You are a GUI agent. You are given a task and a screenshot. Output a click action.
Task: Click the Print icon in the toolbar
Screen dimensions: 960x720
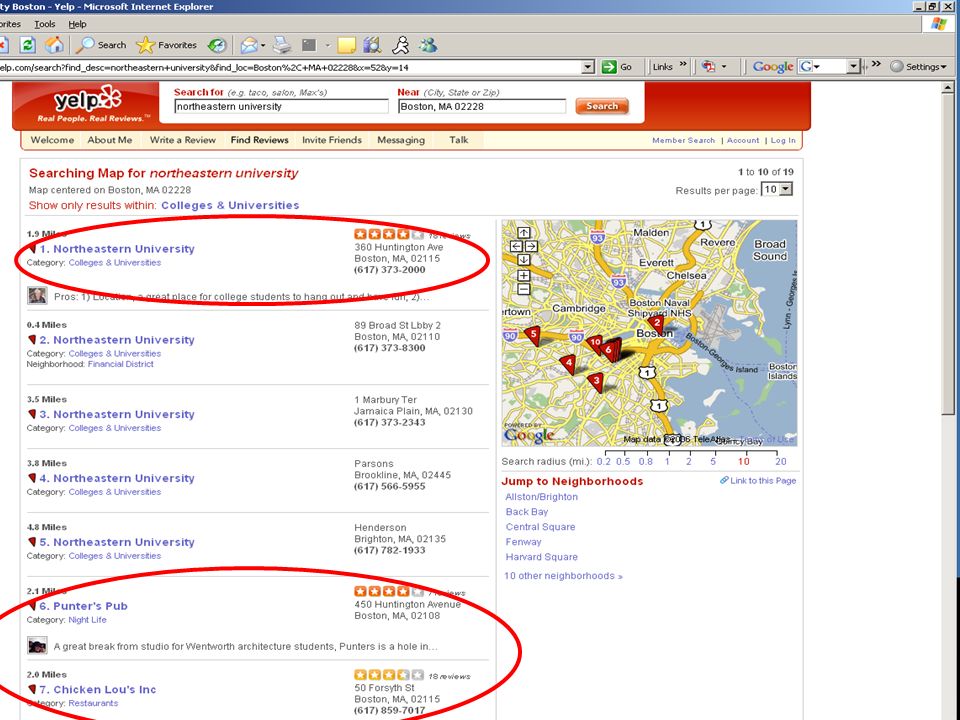coord(282,45)
